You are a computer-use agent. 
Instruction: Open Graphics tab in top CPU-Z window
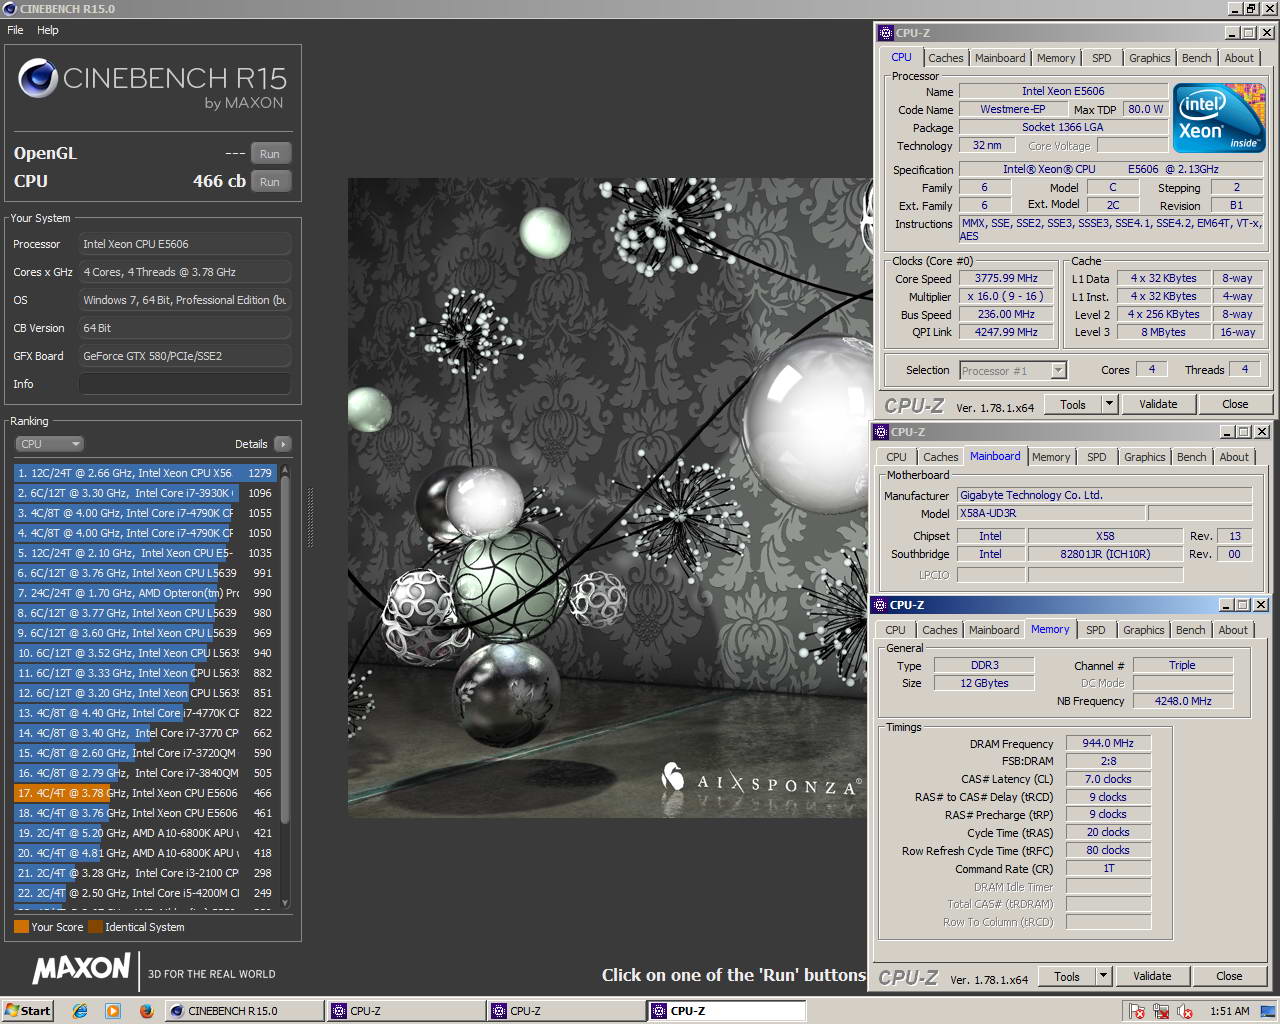coord(1150,58)
